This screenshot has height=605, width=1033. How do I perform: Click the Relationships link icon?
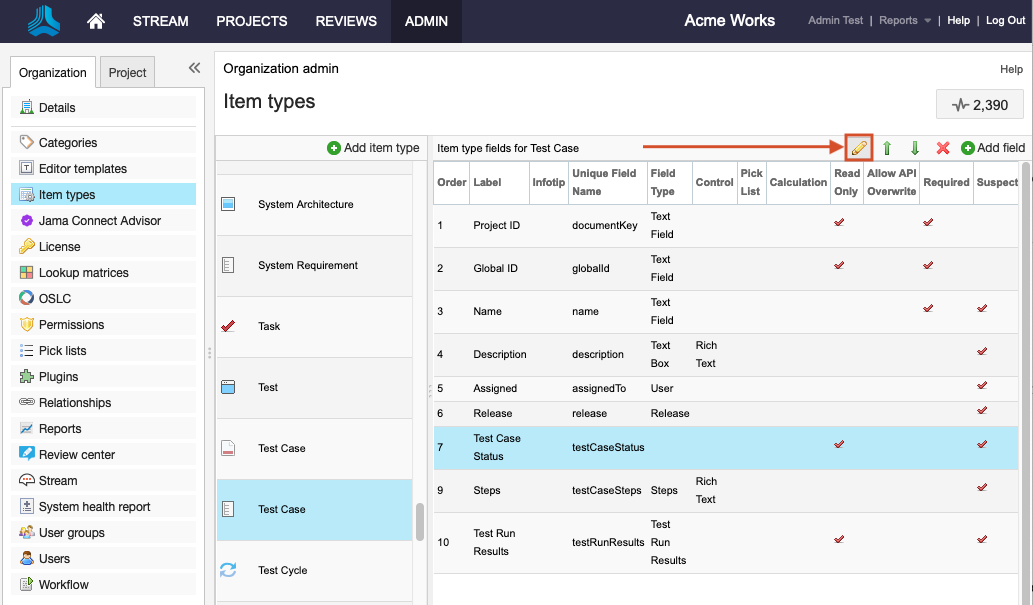26,402
